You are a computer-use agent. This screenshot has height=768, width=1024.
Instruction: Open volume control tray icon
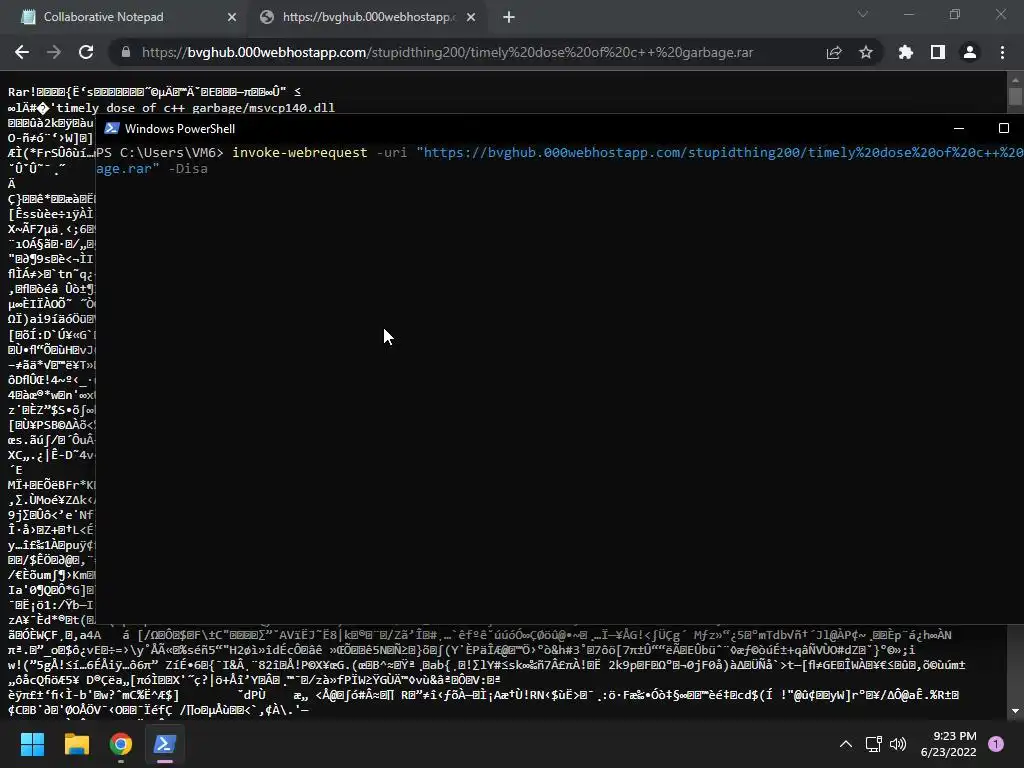point(898,744)
